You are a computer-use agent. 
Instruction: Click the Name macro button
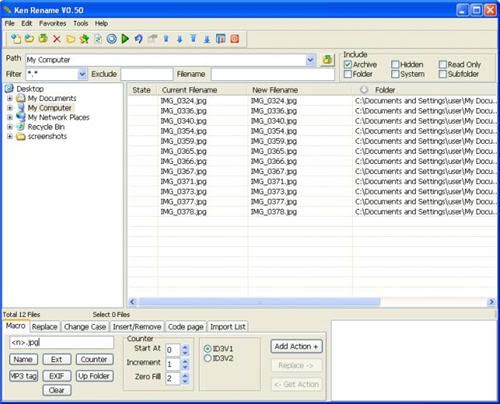tap(23, 359)
